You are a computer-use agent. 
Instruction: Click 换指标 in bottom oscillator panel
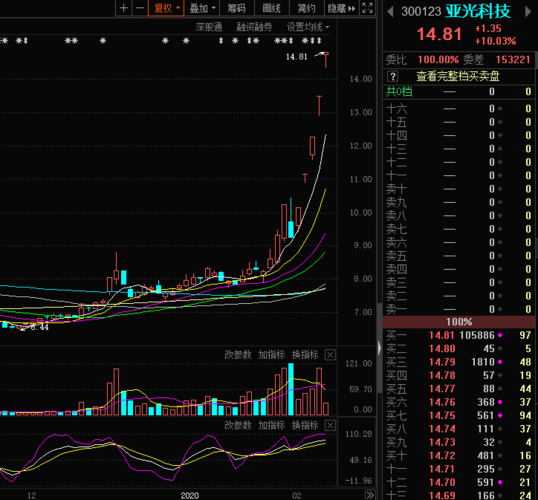click(x=305, y=426)
